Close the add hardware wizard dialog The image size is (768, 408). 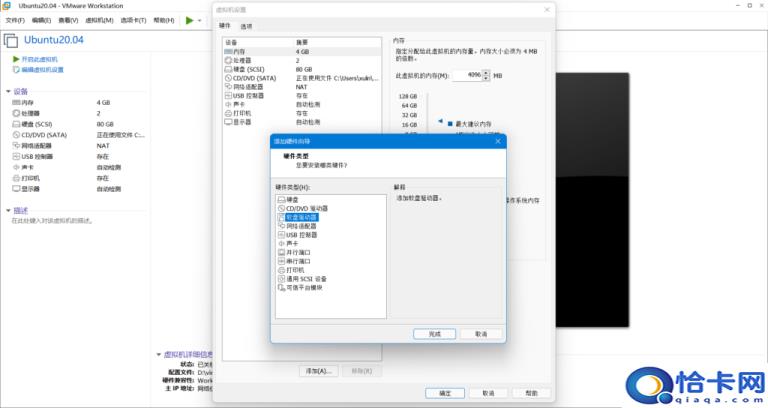point(498,141)
